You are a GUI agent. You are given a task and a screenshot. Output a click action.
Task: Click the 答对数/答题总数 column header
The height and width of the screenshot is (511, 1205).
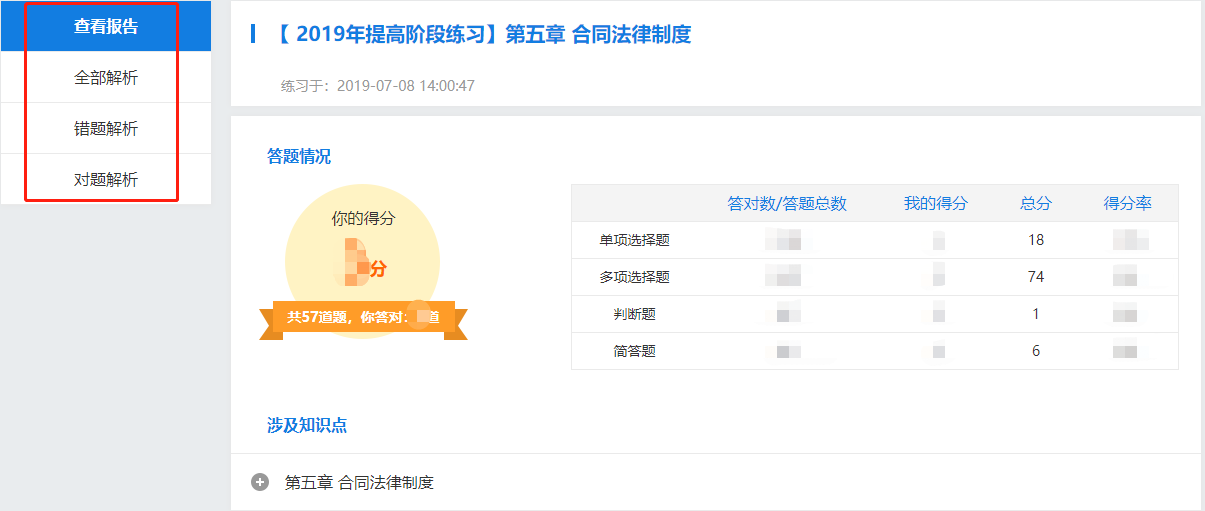click(x=787, y=203)
